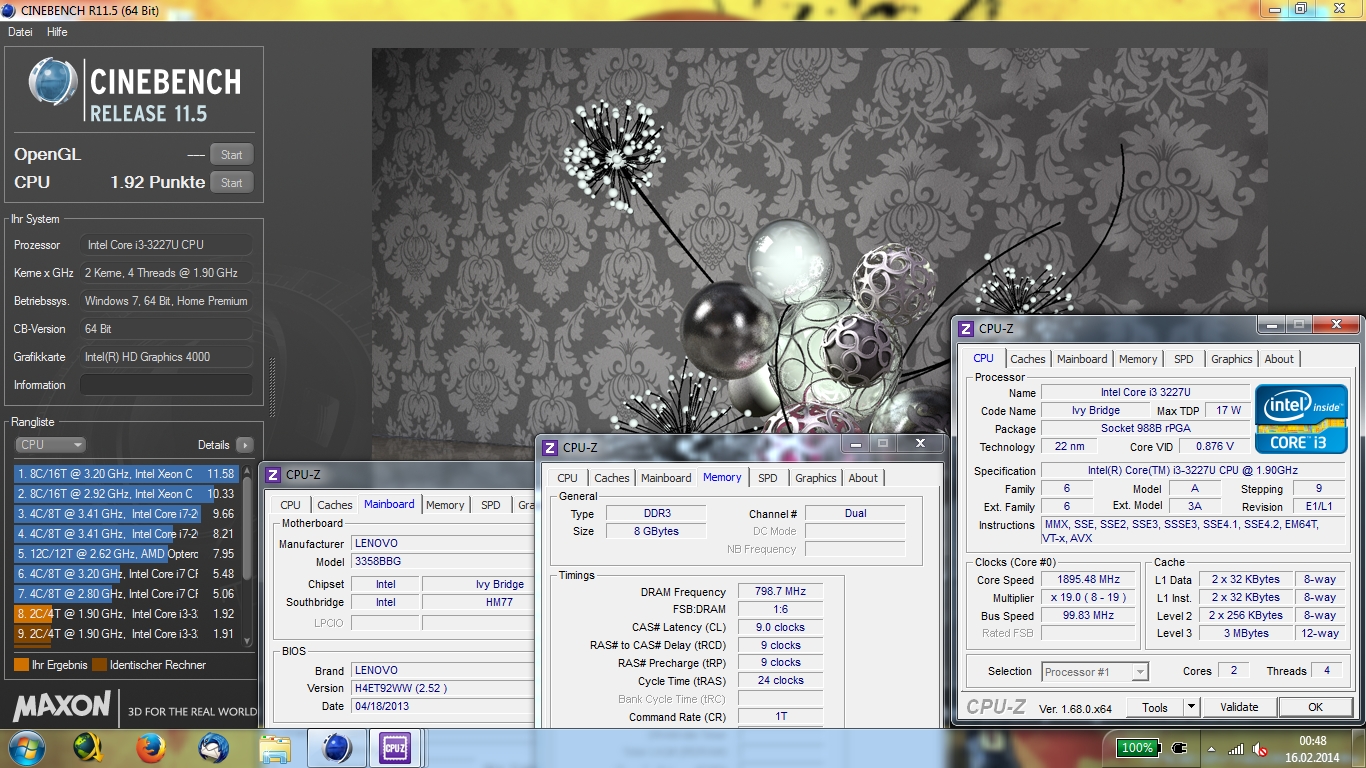The height and width of the screenshot is (768, 1366).
Task: Open the Windows Start orb
Action: point(26,748)
